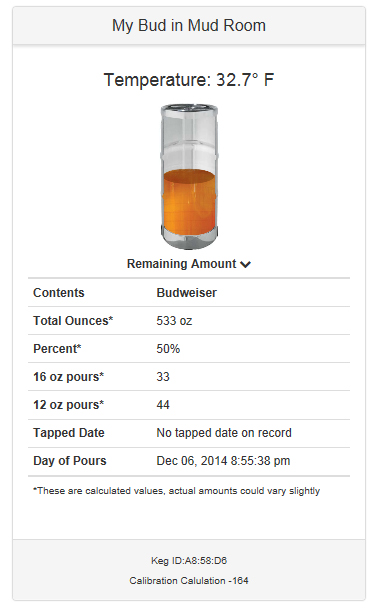The height and width of the screenshot is (612, 379).
Task: Click the Tapped Date label
Action: [x=69, y=433]
